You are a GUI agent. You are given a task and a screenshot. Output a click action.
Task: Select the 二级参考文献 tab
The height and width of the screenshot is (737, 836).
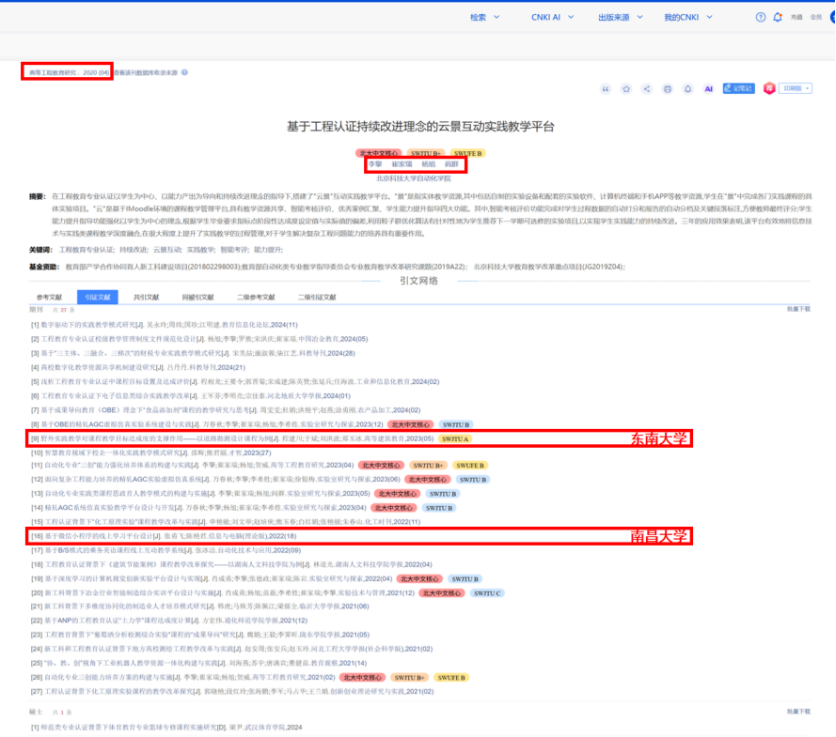pyautogui.click(x=256, y=297)
